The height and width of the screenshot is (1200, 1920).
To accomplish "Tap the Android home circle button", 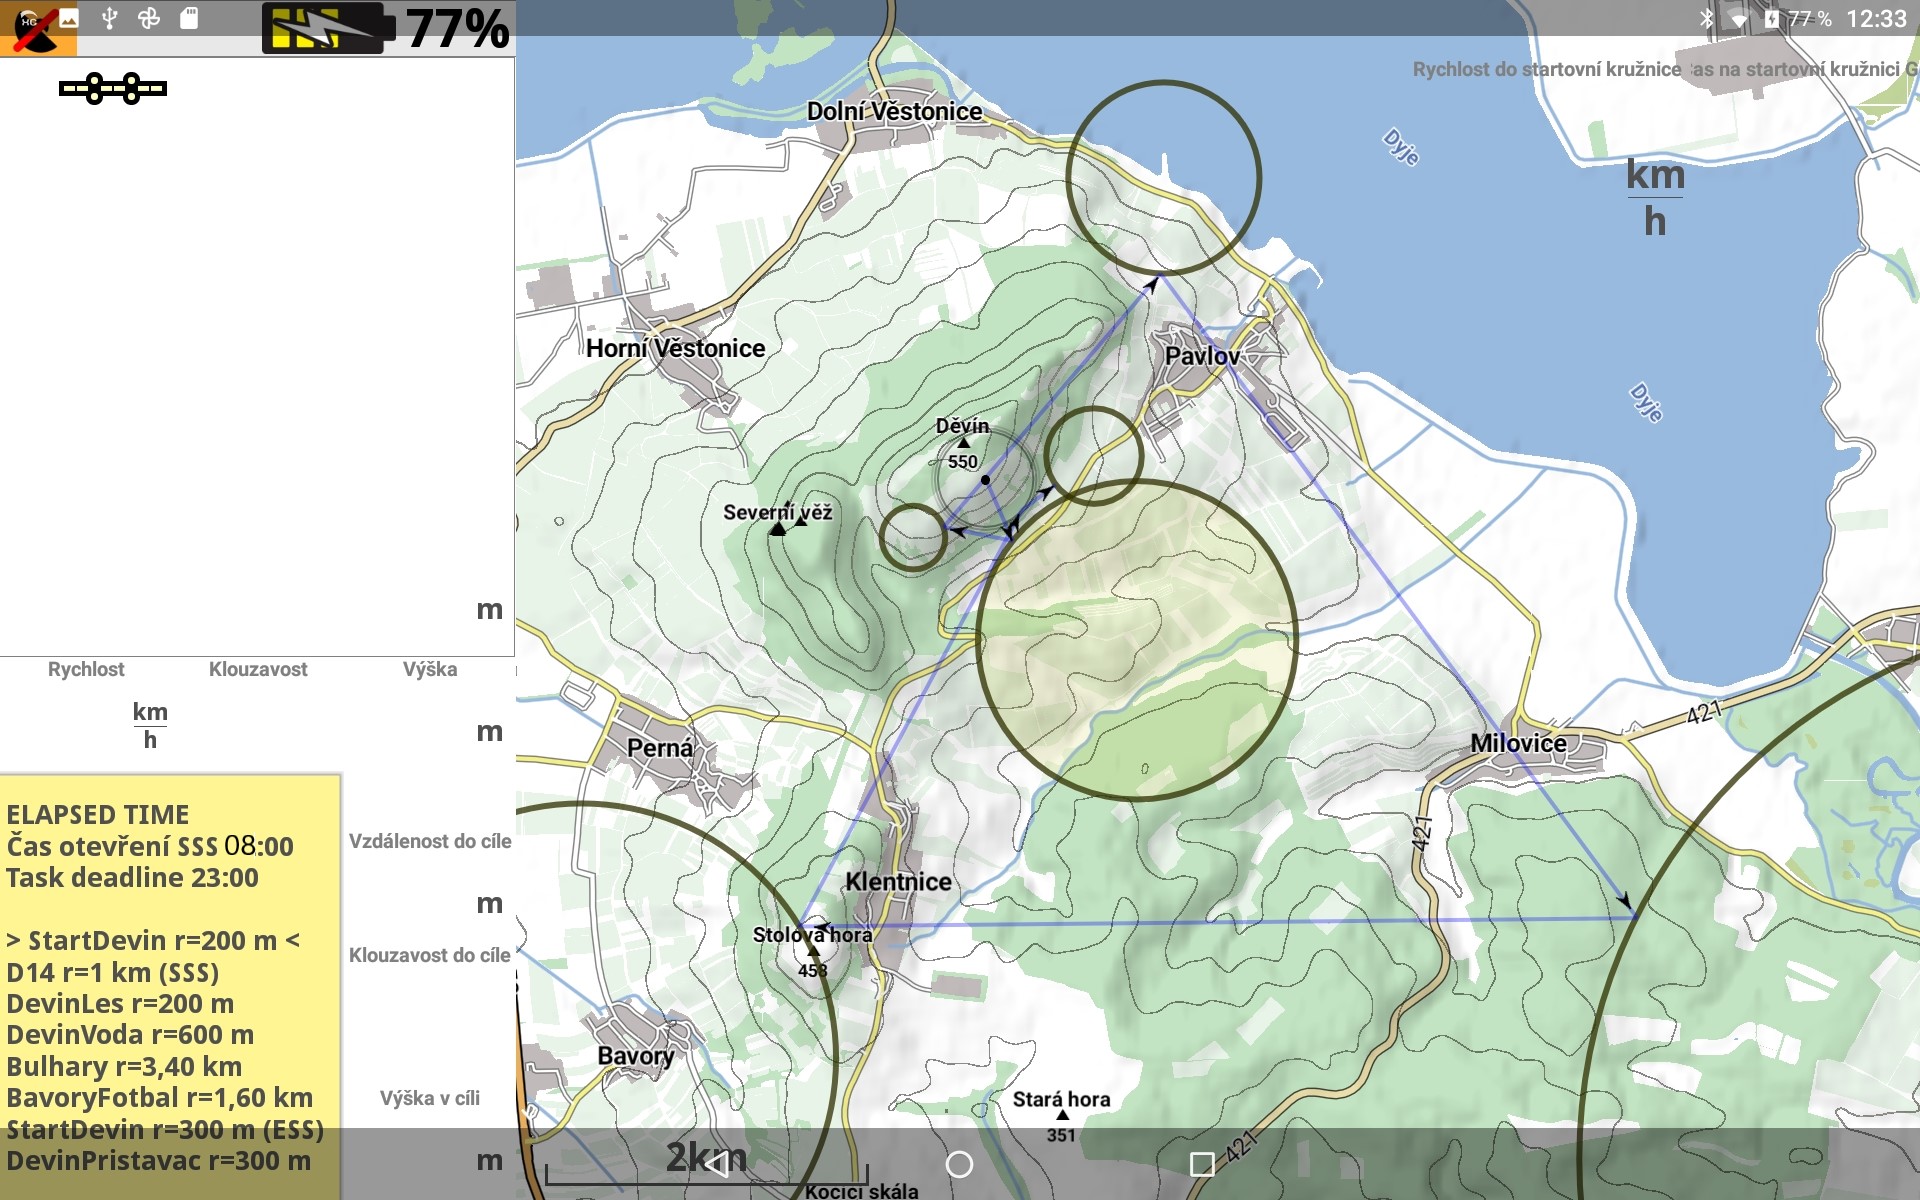I will coord(959,1164).
